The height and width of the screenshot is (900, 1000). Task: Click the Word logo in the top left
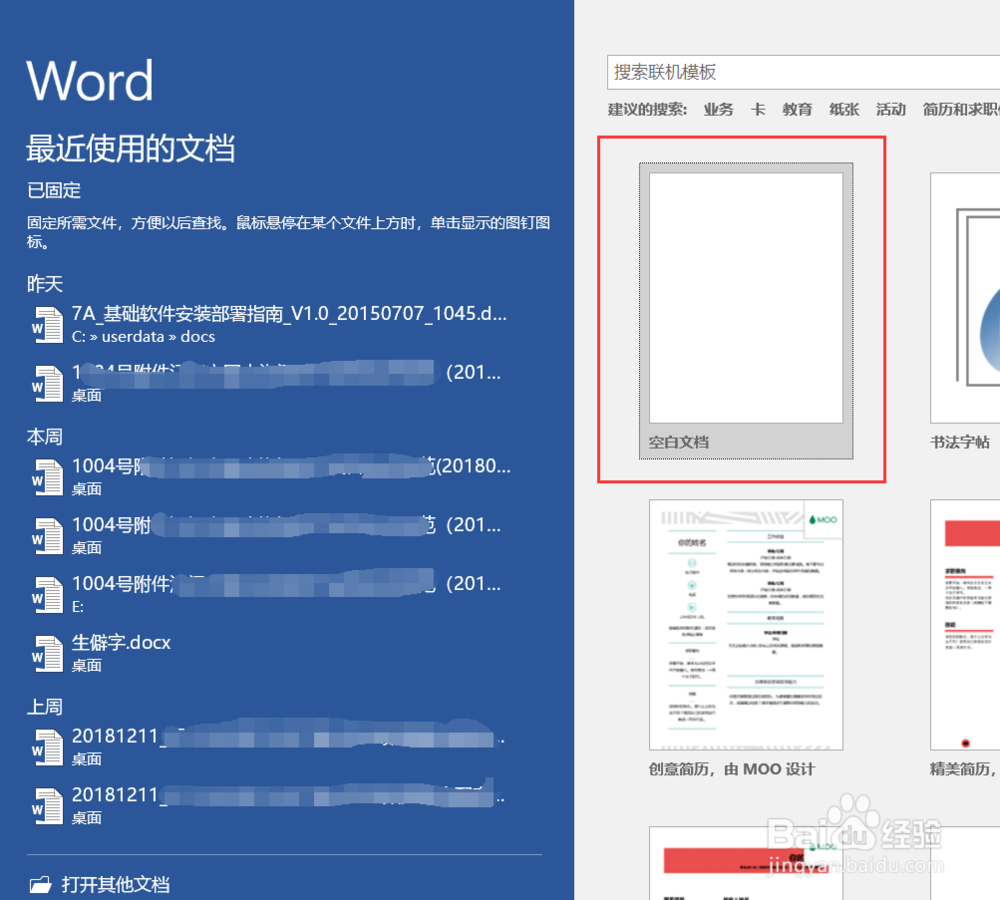tap(89, 80)
